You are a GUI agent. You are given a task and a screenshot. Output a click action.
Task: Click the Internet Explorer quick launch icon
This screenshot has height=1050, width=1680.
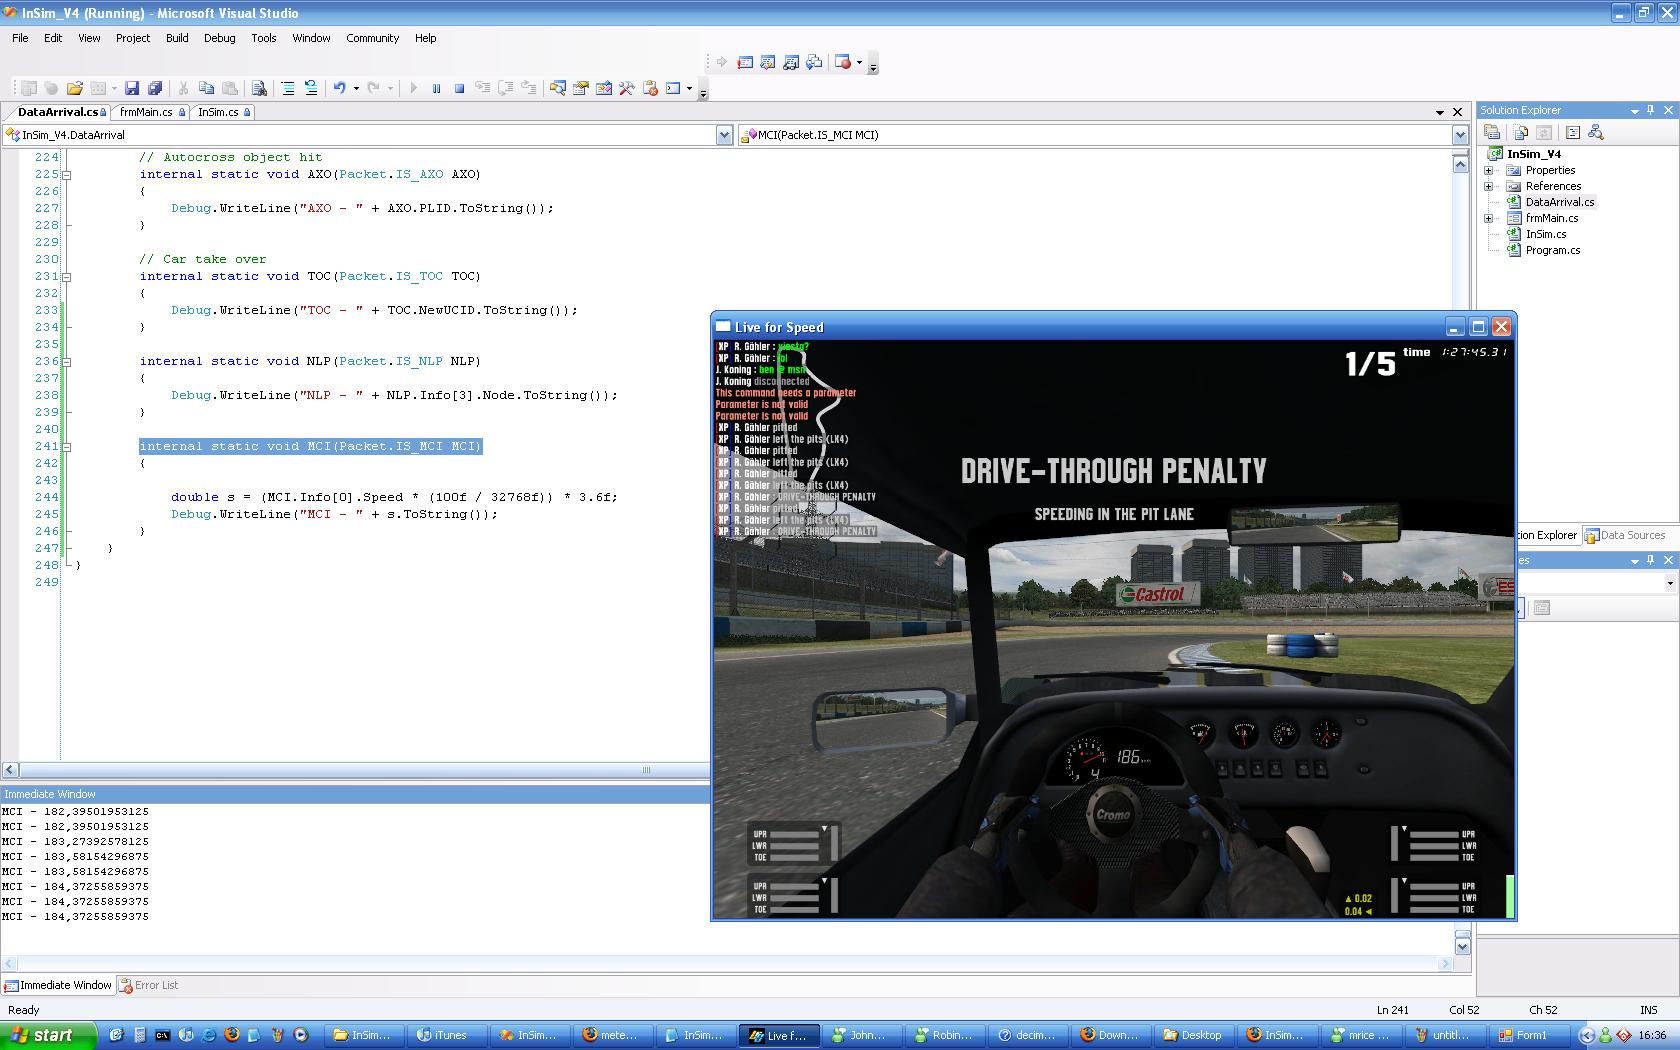[x=209, y=1035]
